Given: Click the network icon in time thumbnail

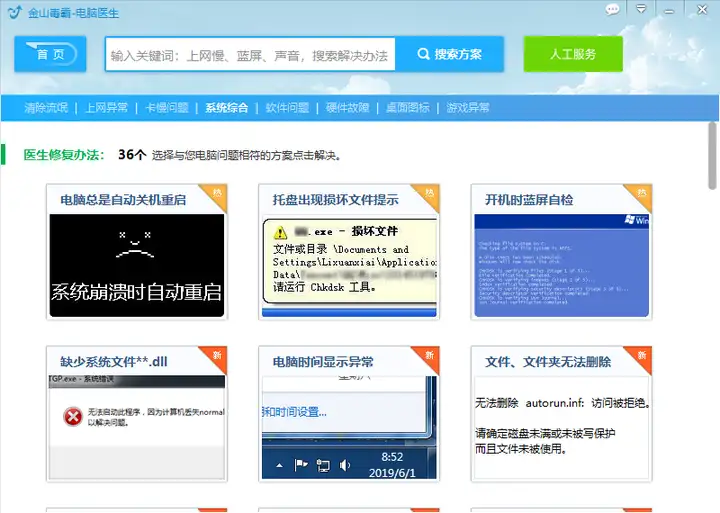Looking at the screenshot, I should click(323, 466).
